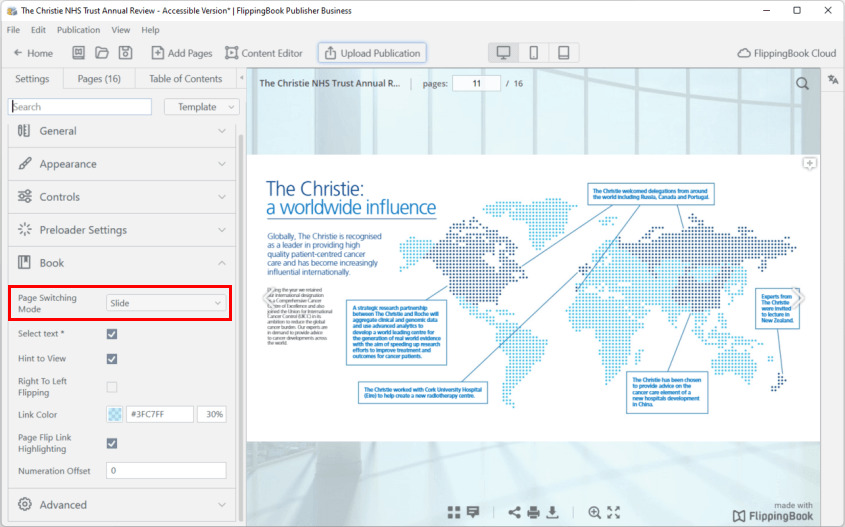Click the page number input field

point(476,84)
